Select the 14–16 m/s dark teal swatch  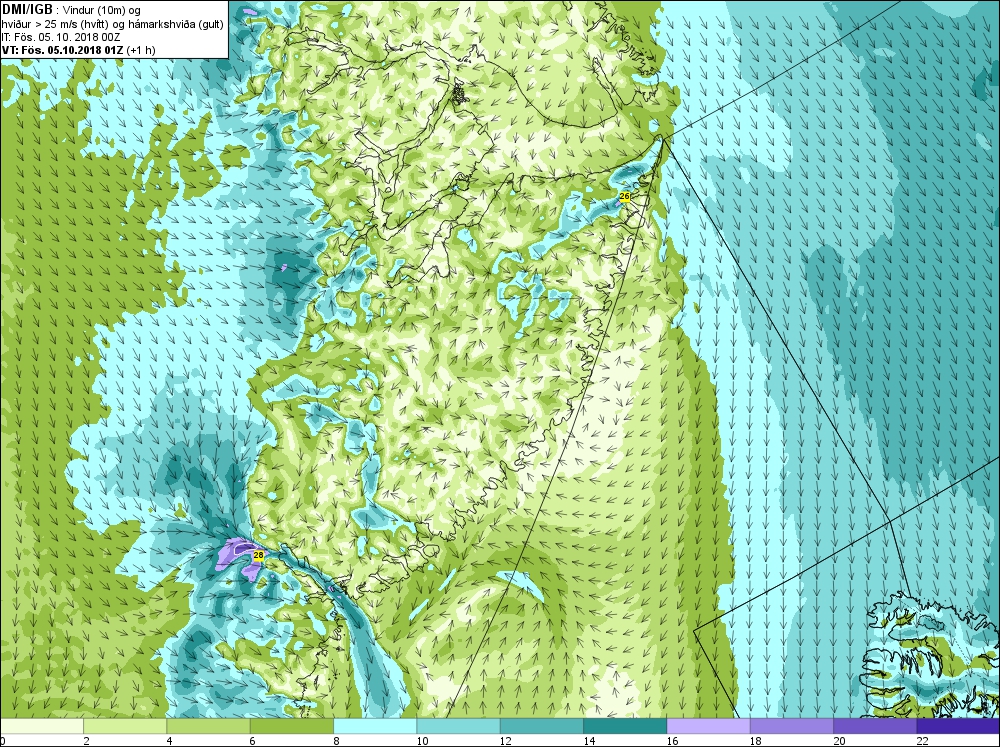(624, 726)
